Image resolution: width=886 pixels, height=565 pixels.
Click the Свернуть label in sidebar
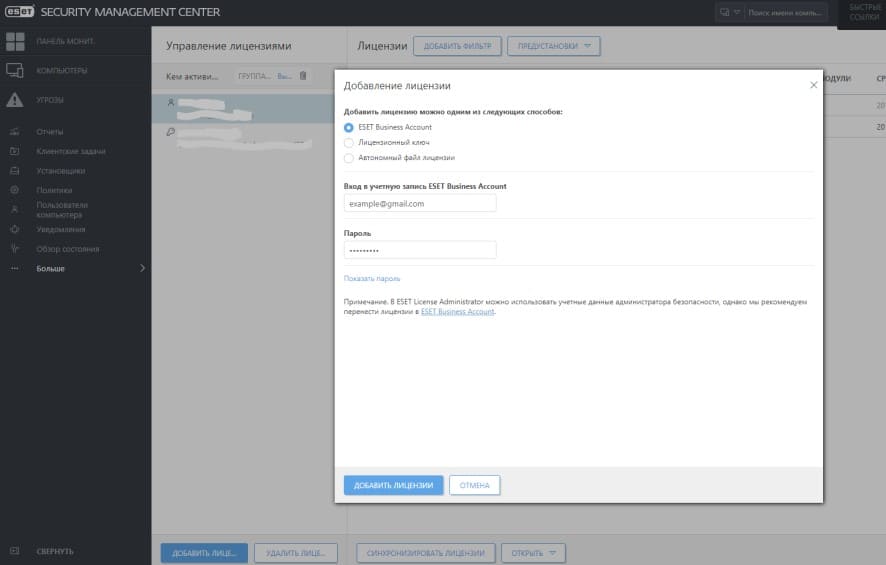pyautogui.click(x=55, y=551)
